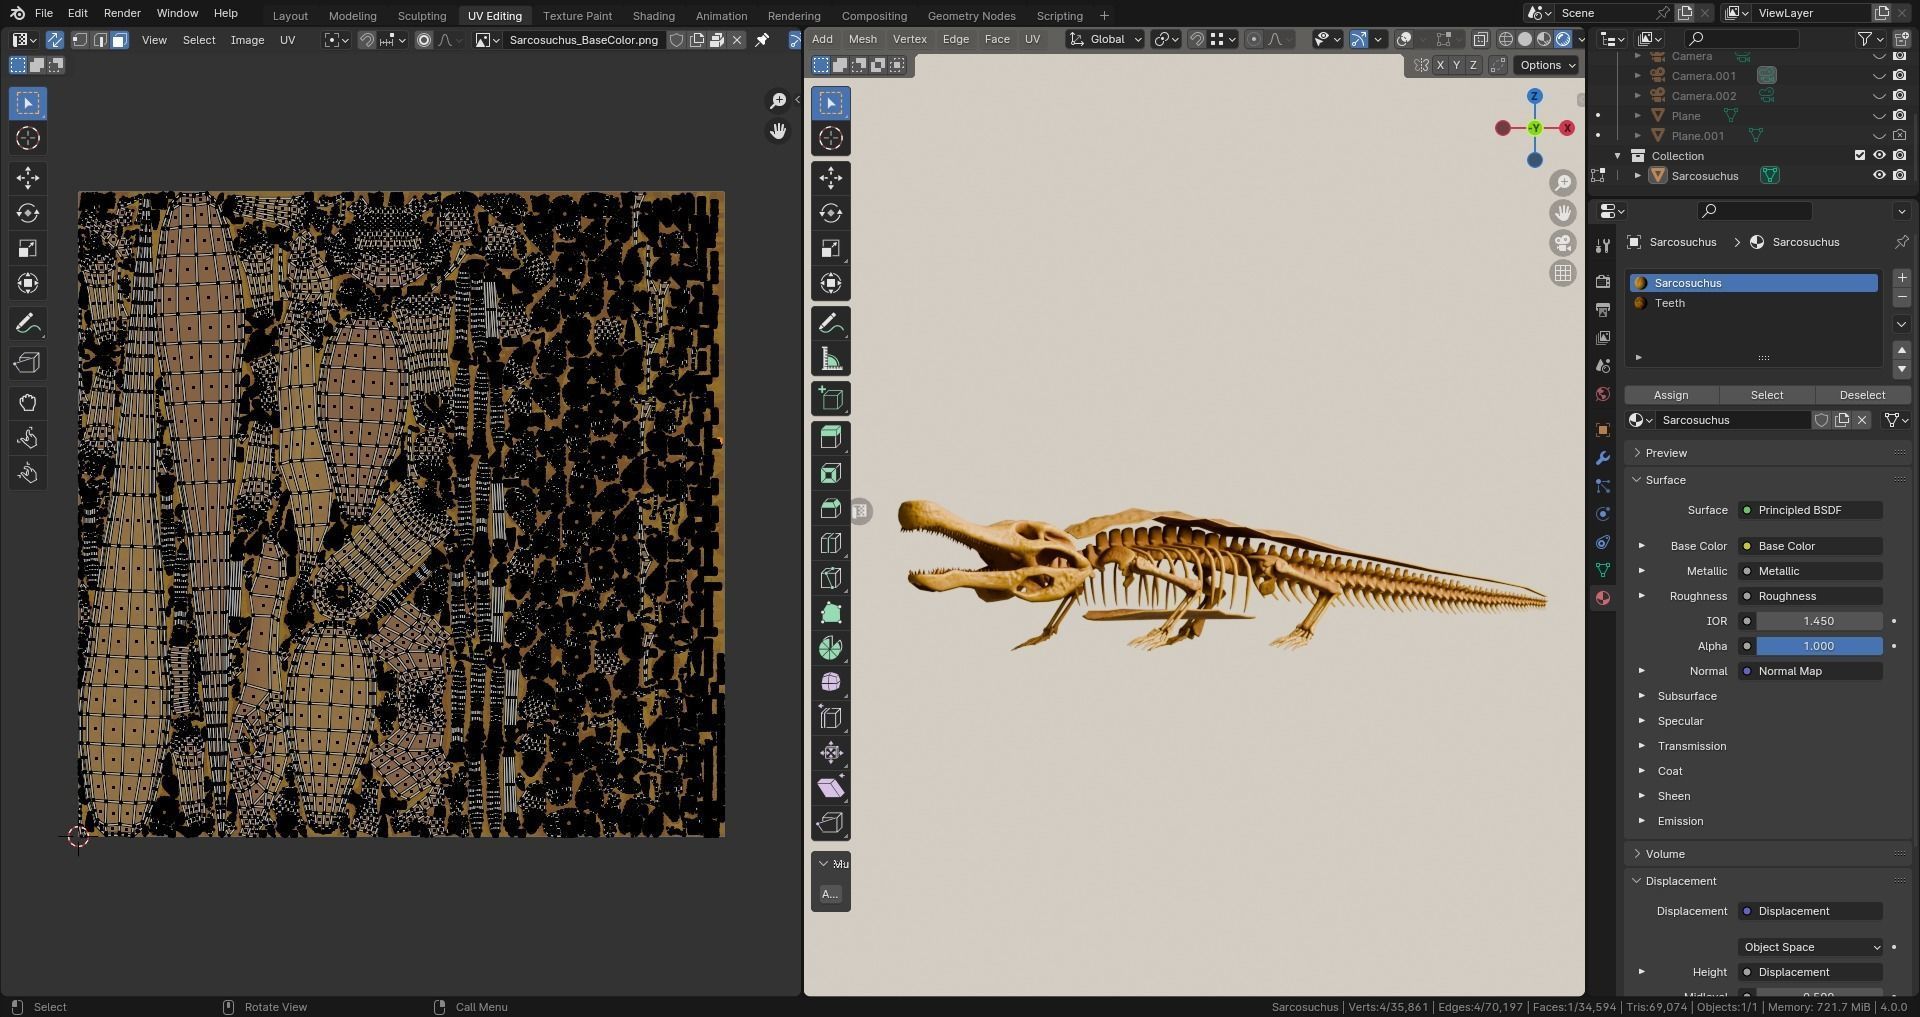This screenshot has width=1920, height=1017.
Task: Select the Extrude Region tool
Action: [x=830, y=438]
